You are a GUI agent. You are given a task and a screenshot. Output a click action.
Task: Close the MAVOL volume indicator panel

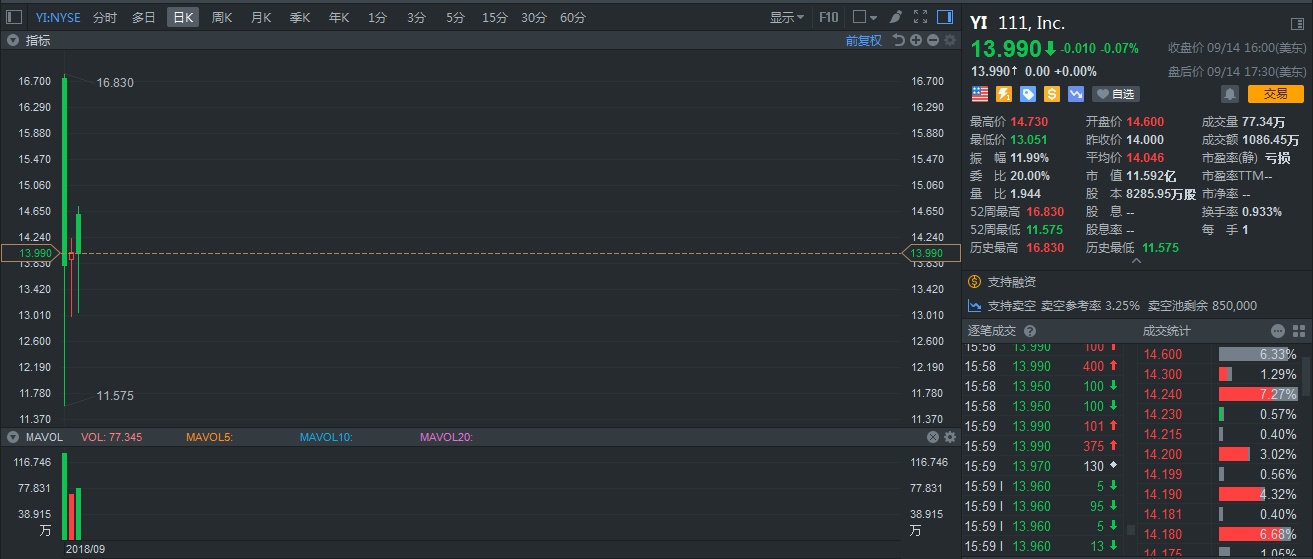(x=932, y=437)
